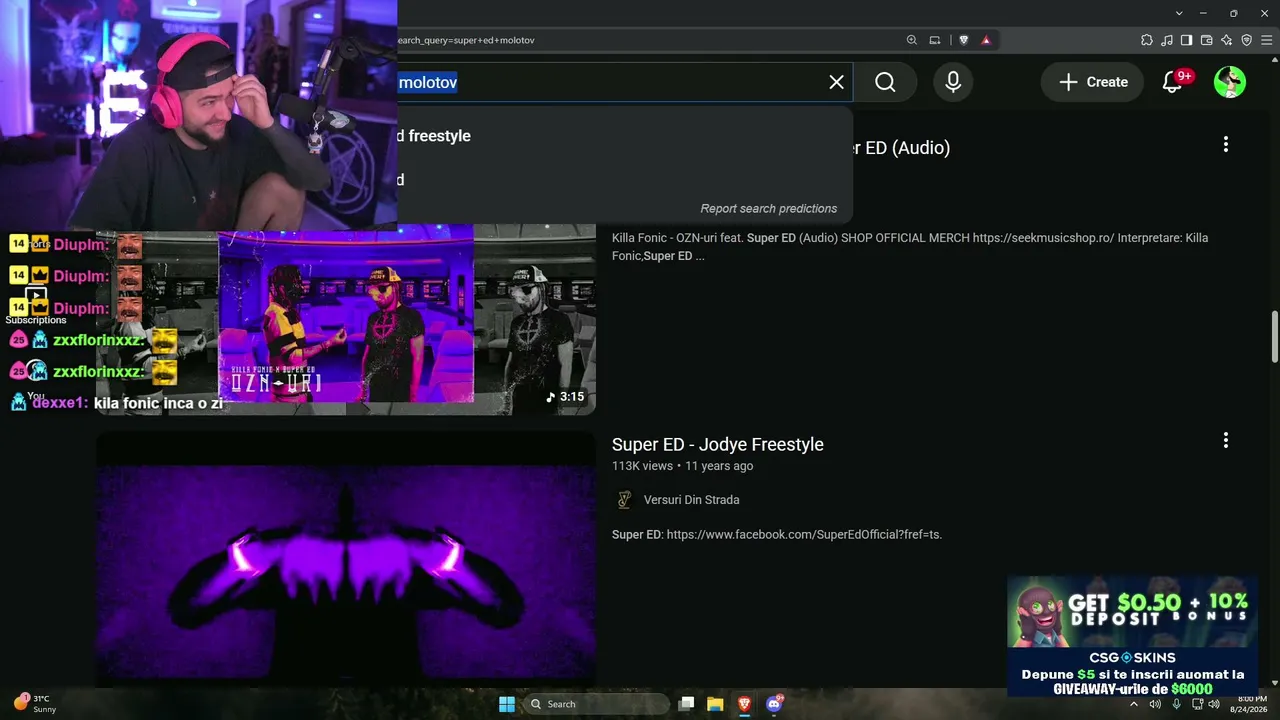1280x720 pixels.
Task: Click the cast/install icon in the address bar
Action: coord(935,40)
